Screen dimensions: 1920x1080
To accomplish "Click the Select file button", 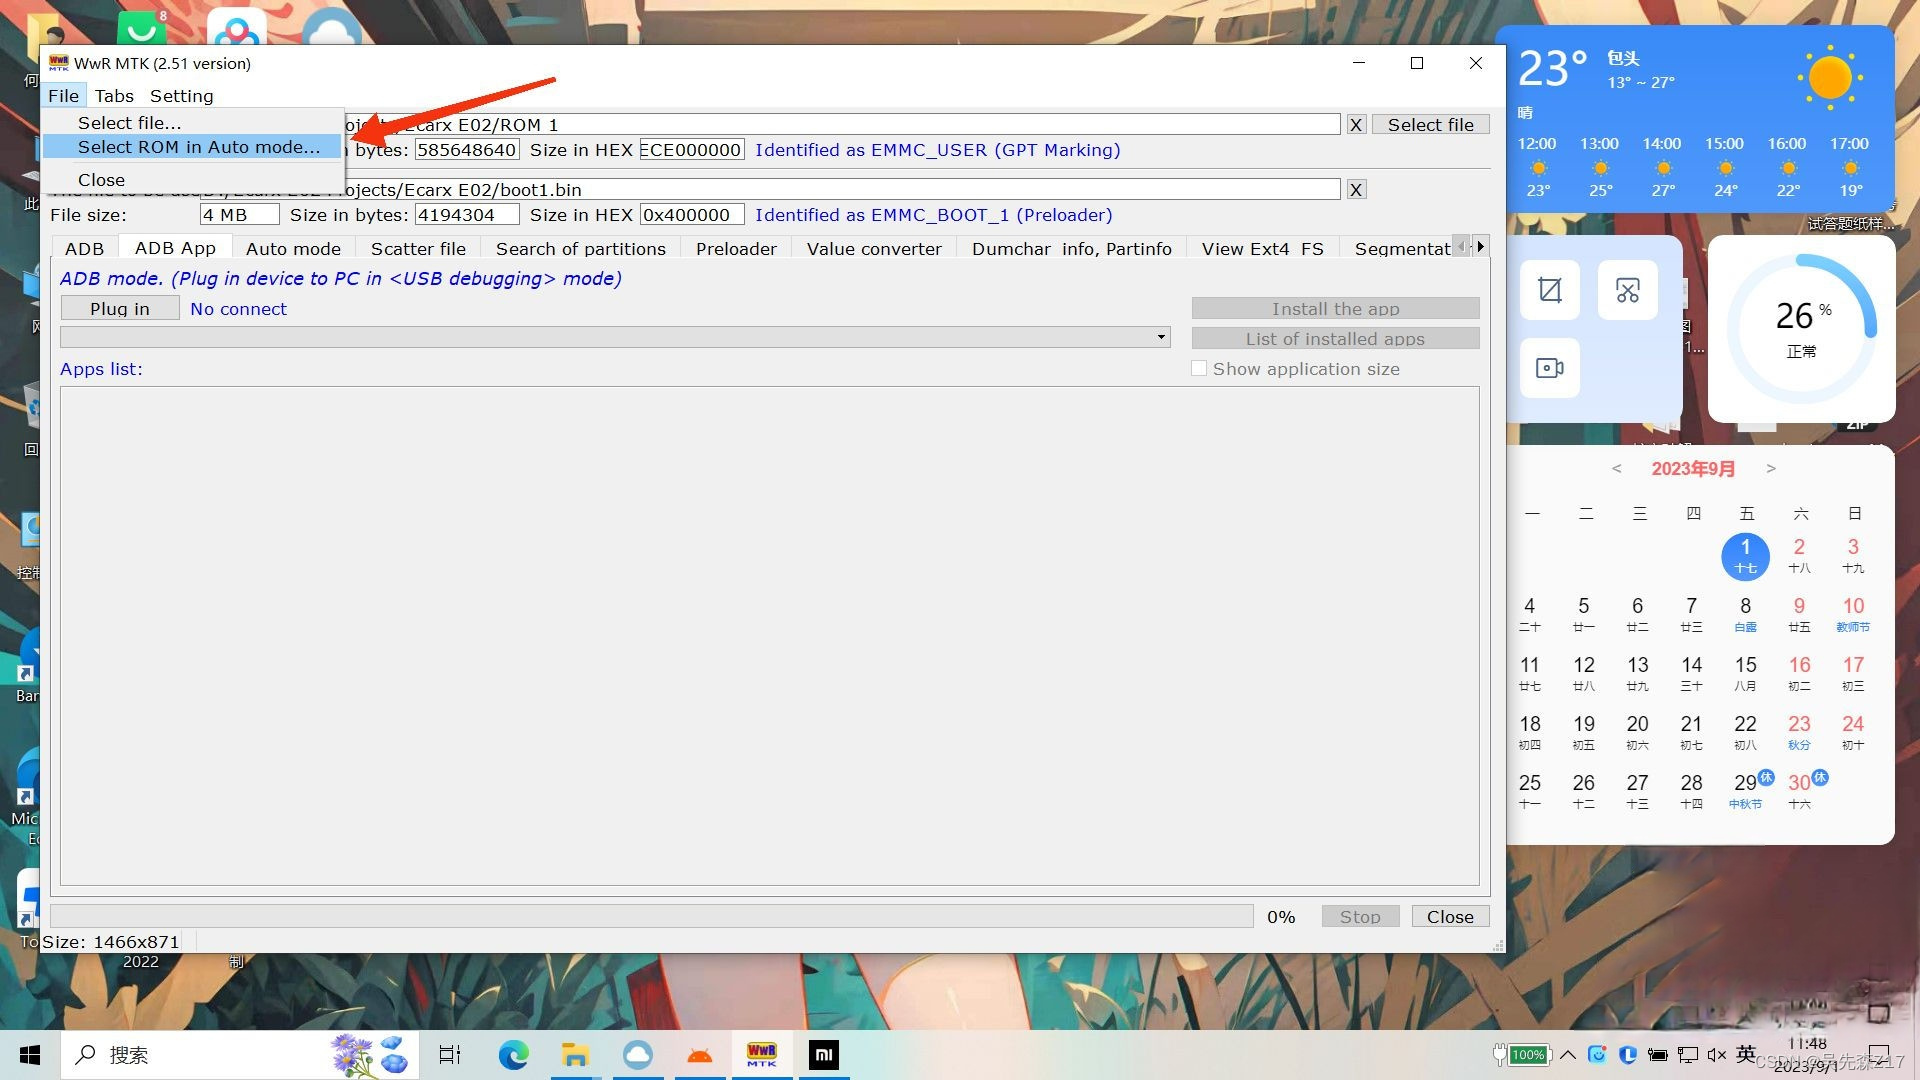I will pos(1430,125).
